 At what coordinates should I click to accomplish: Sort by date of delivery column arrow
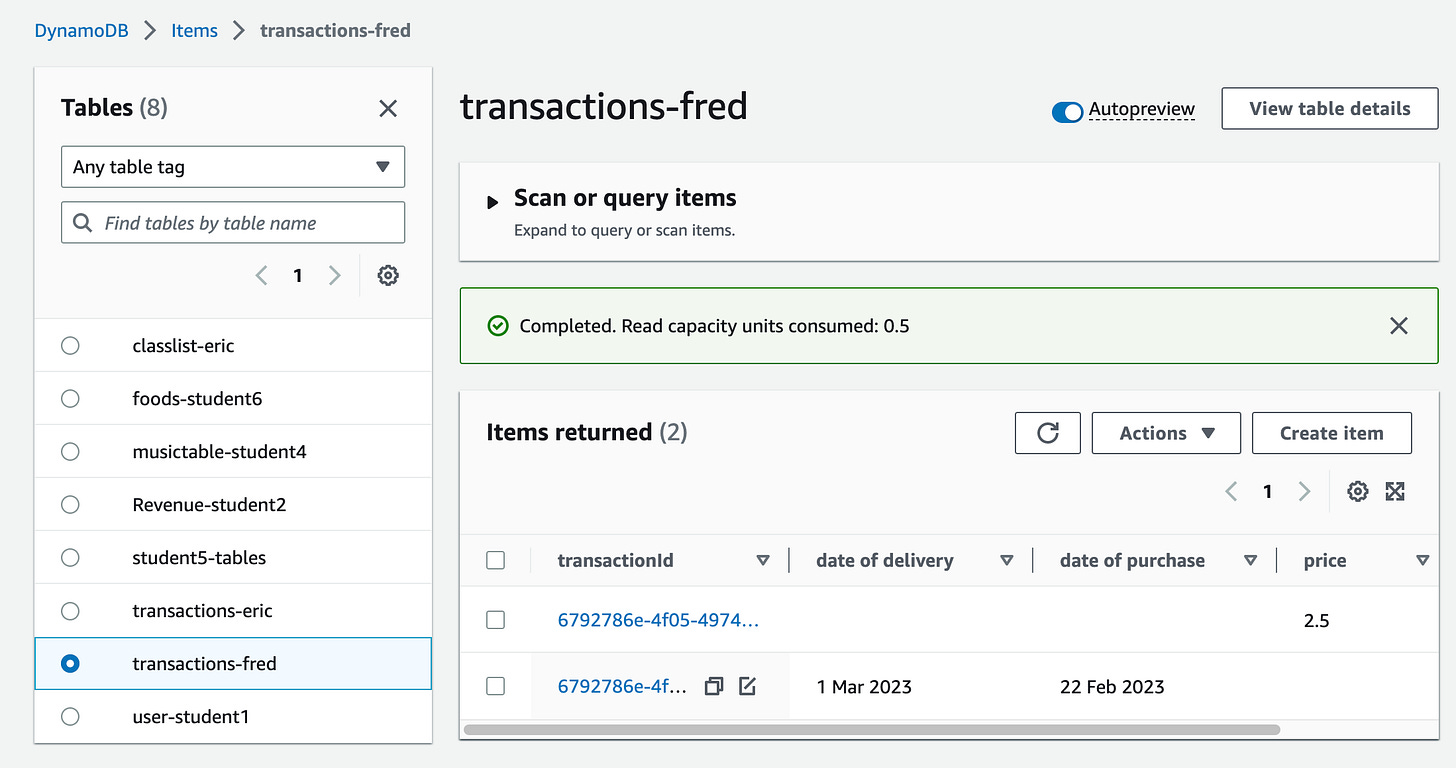point(1007,561)
